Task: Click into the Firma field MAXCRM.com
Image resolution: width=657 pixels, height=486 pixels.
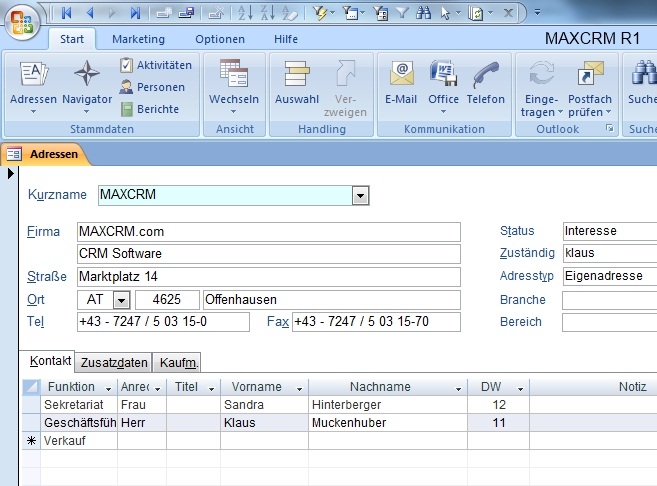Action: click(267, 232)
